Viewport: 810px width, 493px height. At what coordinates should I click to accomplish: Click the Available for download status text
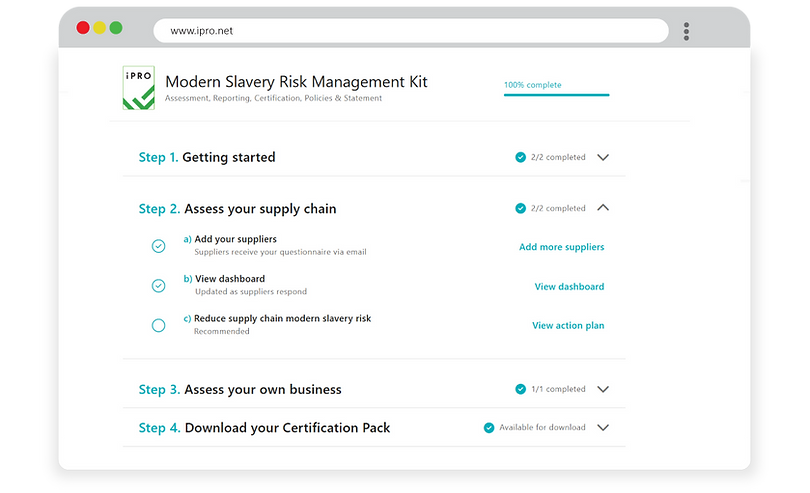click(x=542, y=427)
